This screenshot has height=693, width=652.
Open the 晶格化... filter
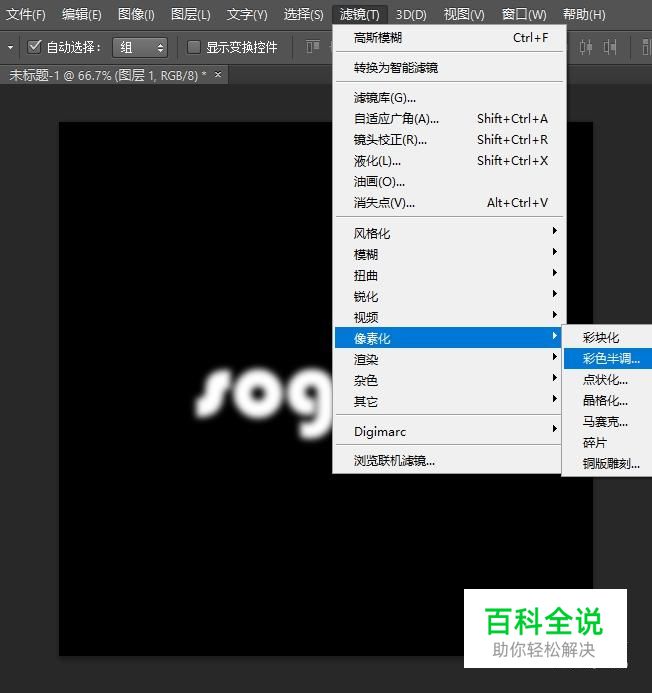(608, 400)
